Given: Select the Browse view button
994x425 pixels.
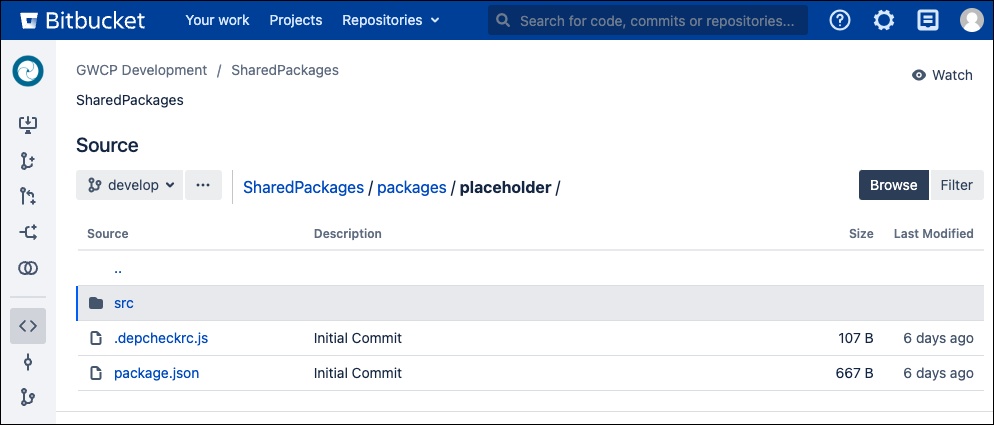Looking at the screenshot, I should coord(894,185).
